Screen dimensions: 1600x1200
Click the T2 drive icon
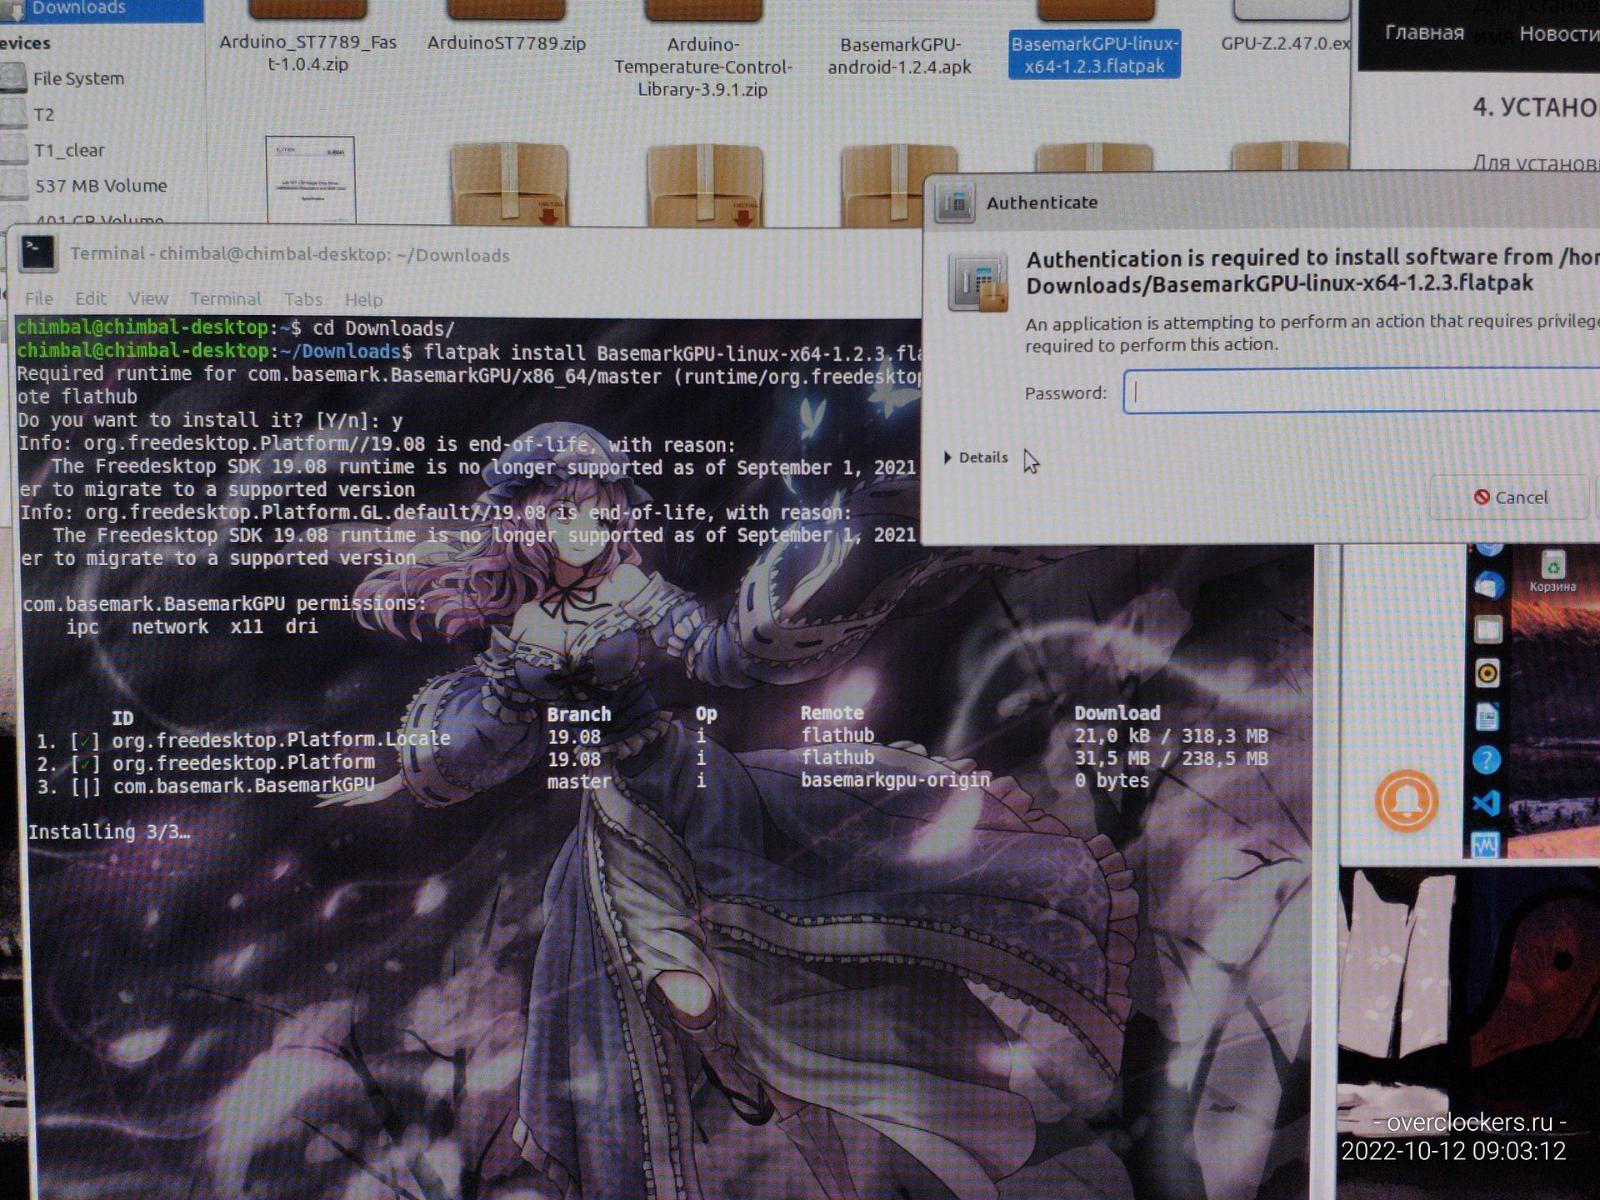[x=13, y=114]
